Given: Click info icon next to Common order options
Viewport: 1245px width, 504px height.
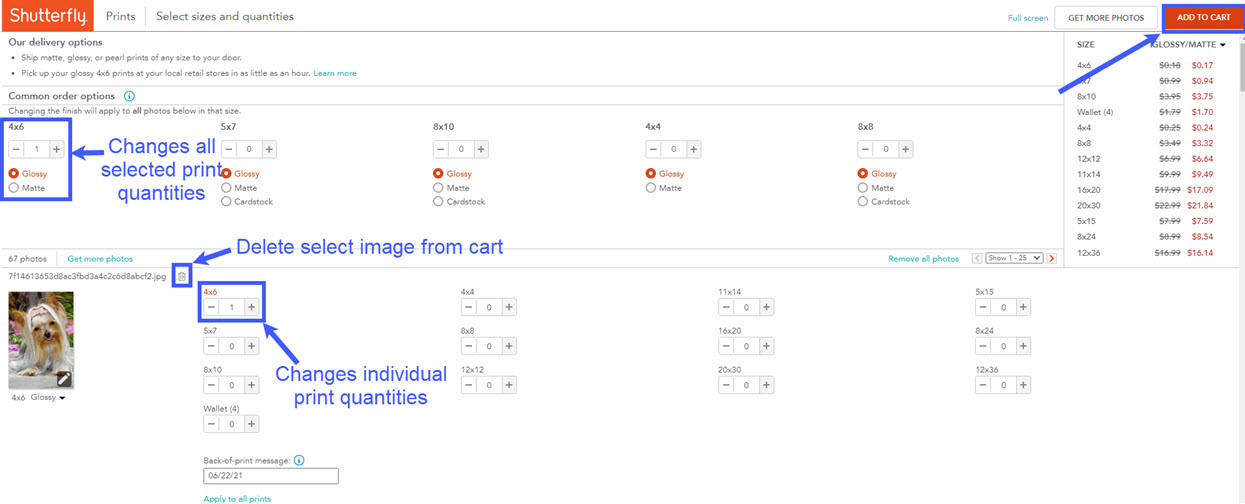Looking at the screenshot, I should (x=129, y=96).
